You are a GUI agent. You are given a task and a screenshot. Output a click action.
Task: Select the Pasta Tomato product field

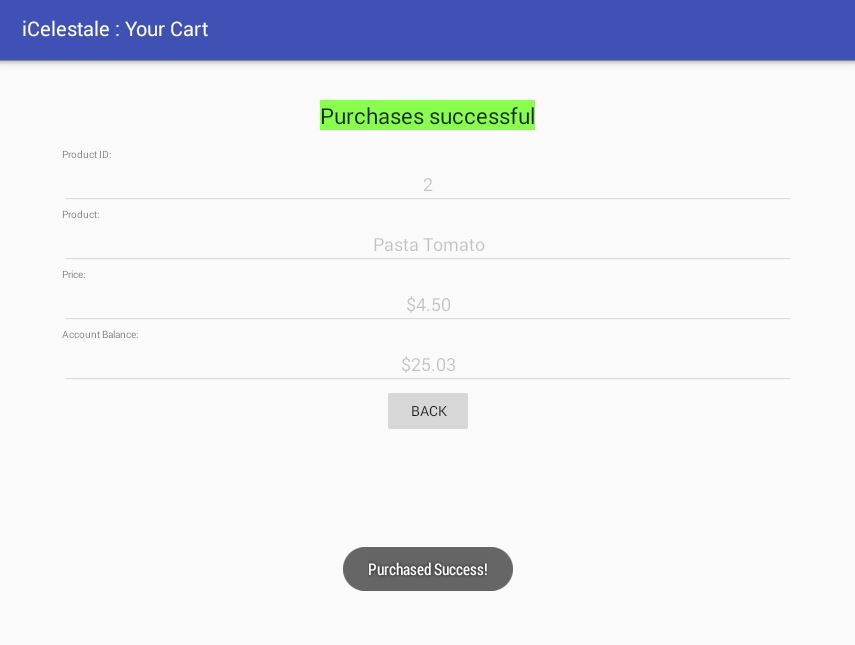point(428,245)
